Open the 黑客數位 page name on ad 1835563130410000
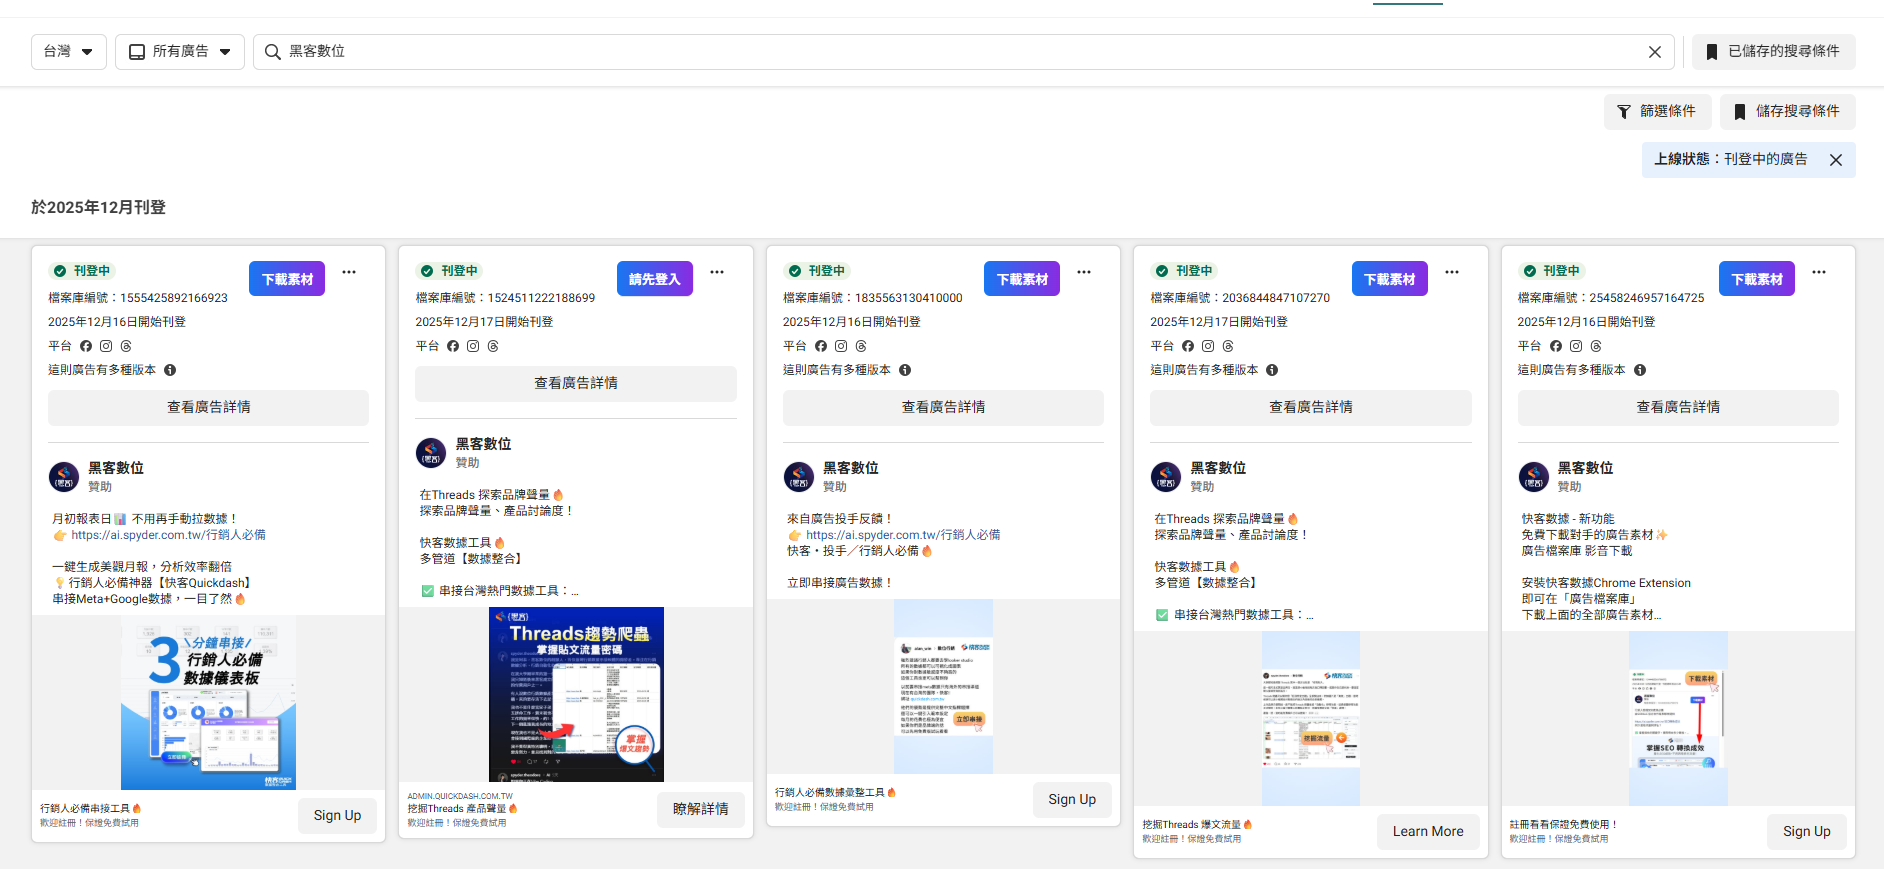Image resolution: width=1884 pixels, height=869 pixels. click(x=851, y=468)
